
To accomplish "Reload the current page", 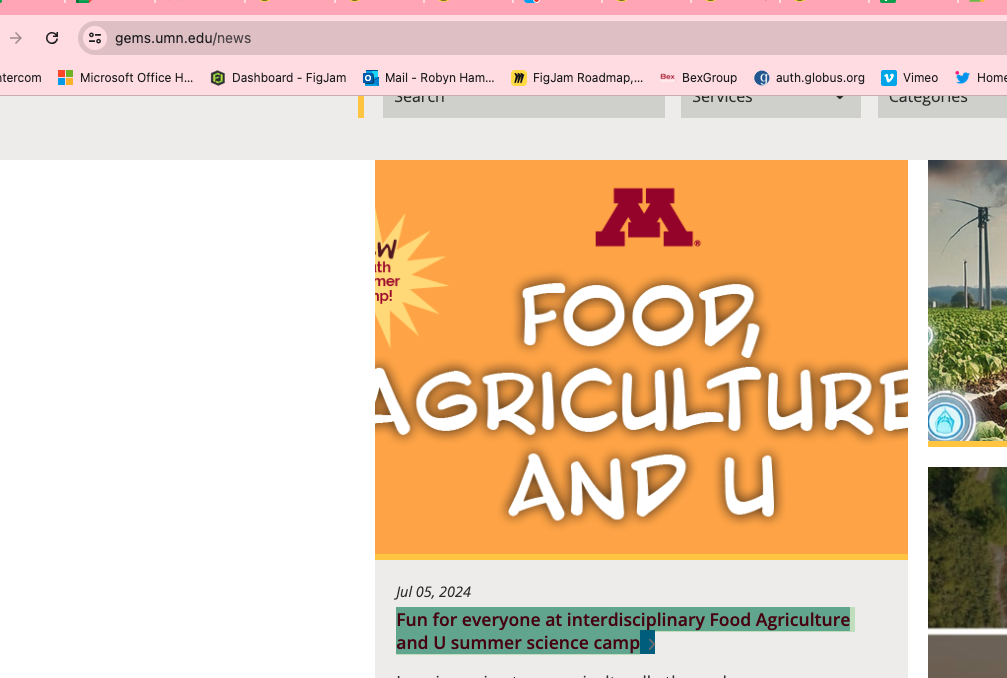I will tap(52, 38).
